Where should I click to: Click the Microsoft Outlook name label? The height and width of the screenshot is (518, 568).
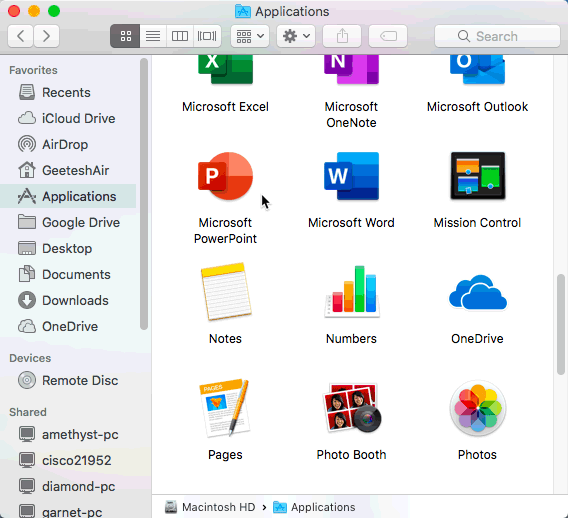pos(477,106)
